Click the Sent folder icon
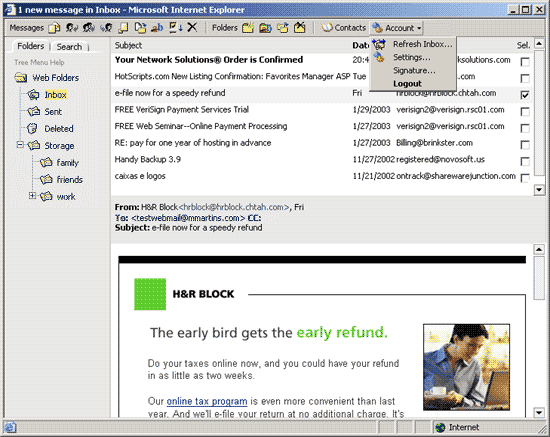The width and height of the screenshot is (550, 437). pos(34,112)
